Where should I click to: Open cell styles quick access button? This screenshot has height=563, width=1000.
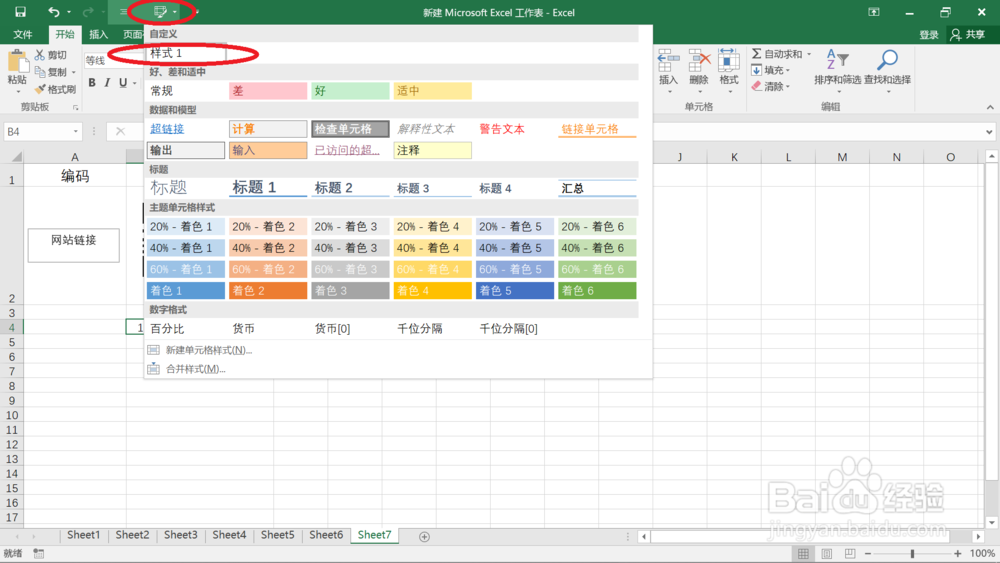click(x=160, y=11)
